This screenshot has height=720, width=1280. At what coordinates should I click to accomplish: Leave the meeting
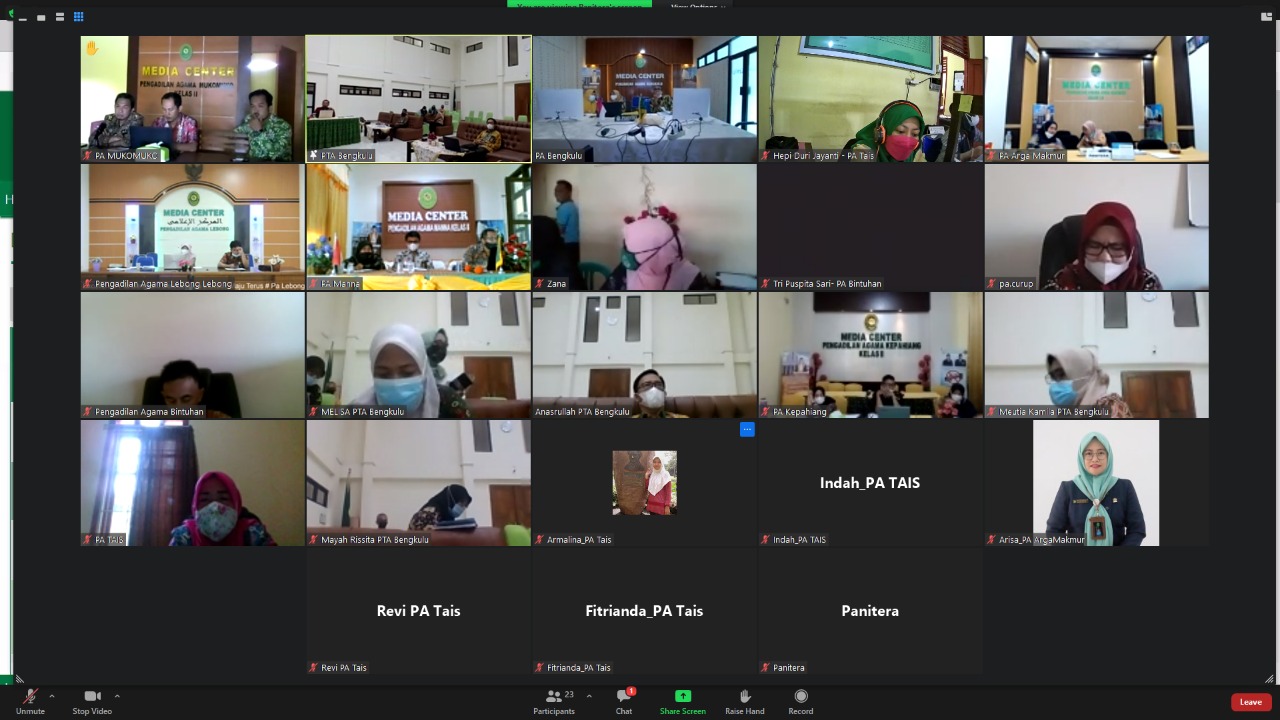coord(1250,702)
